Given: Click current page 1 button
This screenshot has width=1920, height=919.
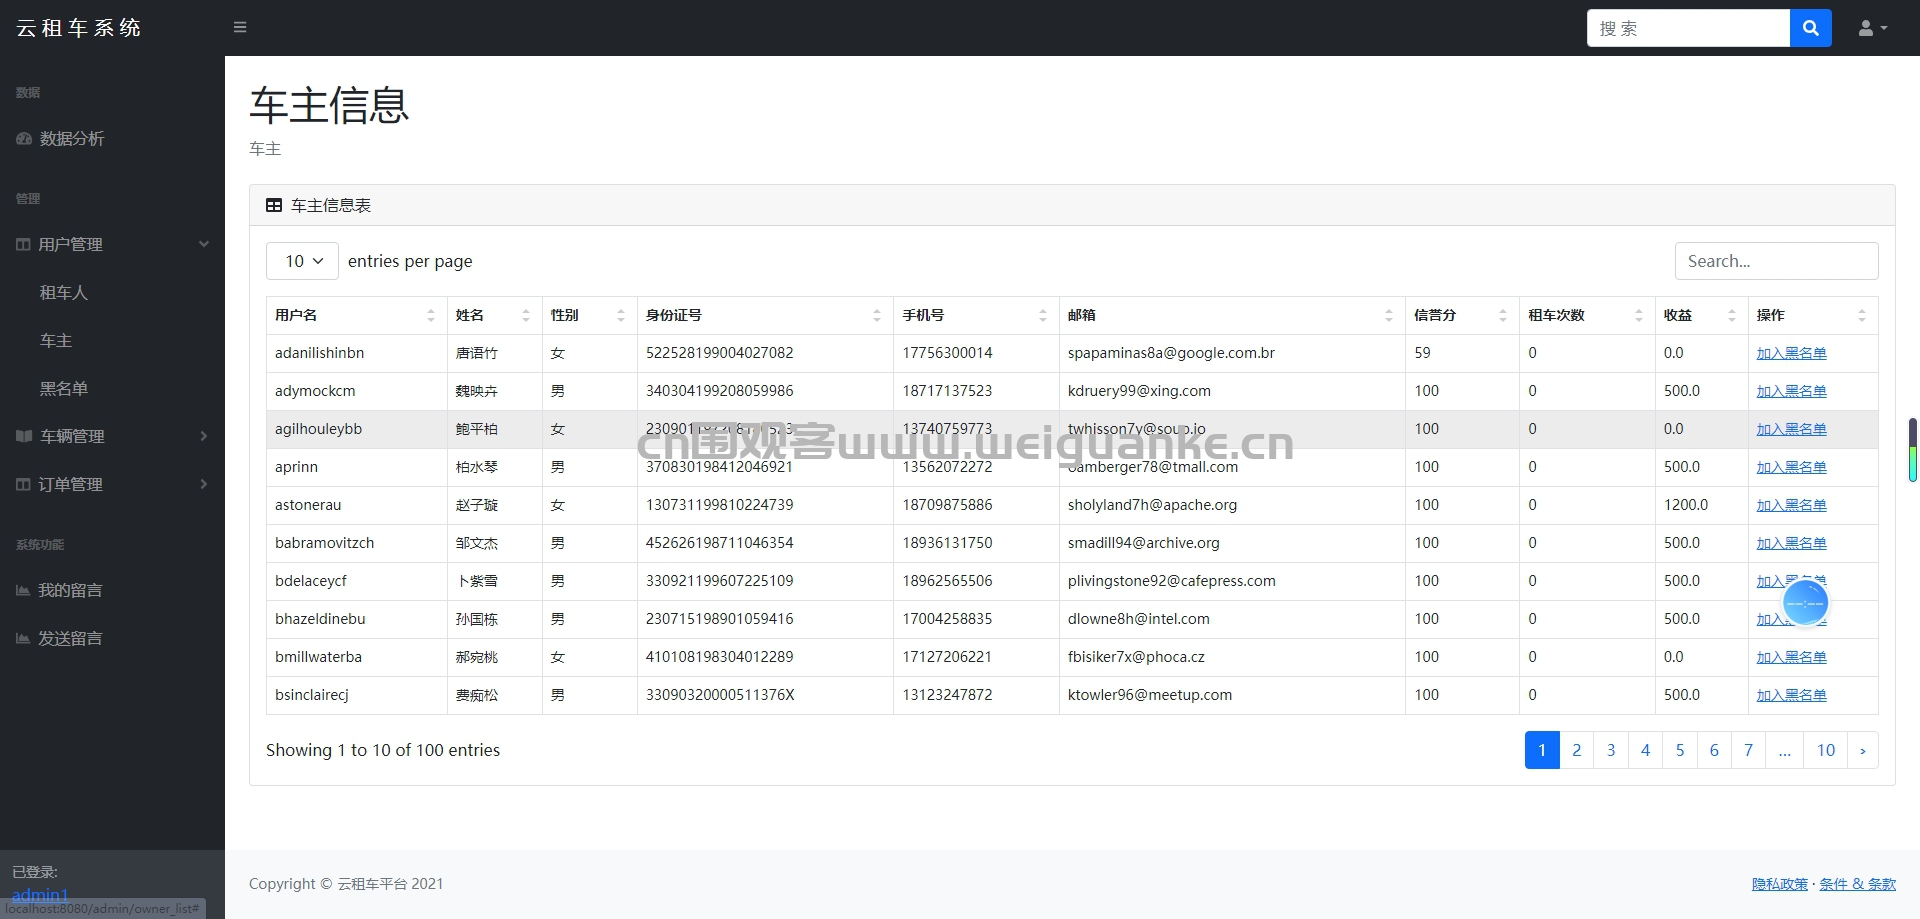Looking at the screenshot, I should [1542, 750].
